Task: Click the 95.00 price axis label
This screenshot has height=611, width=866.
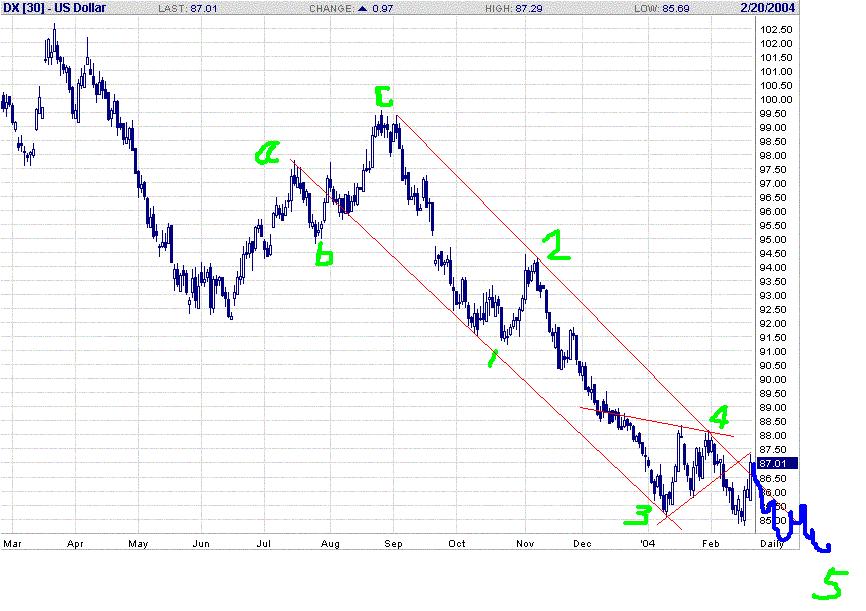Action: pyautogui.click(x=773, y=239)
